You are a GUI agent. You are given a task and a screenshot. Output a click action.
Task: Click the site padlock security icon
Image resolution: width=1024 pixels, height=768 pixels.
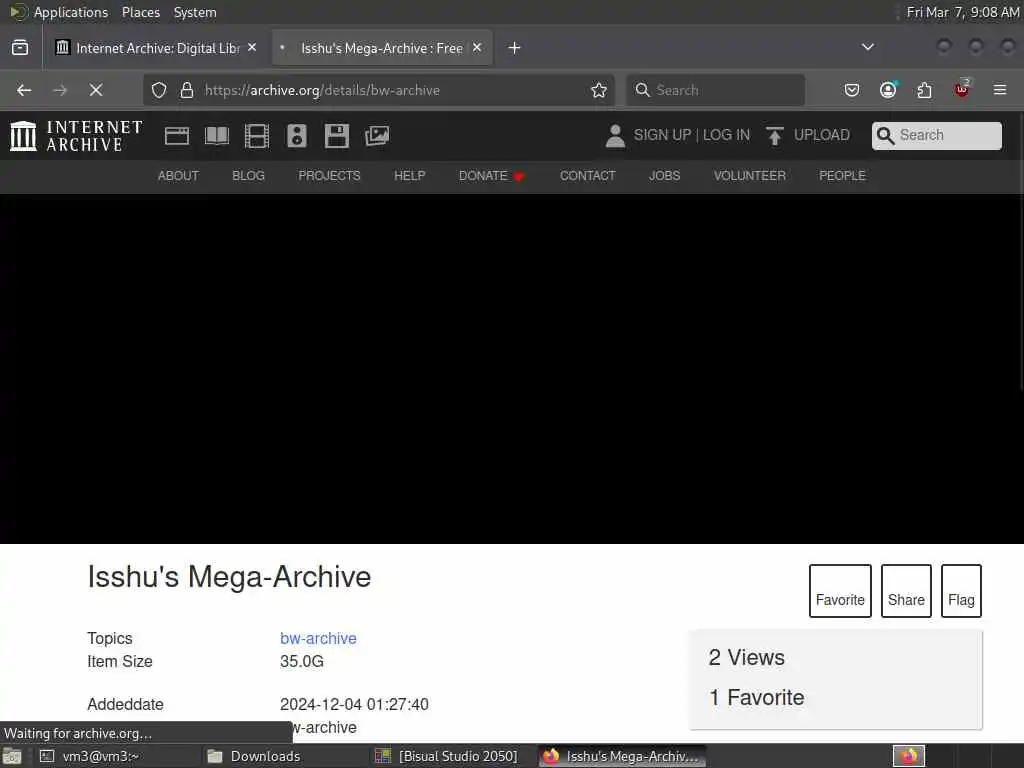coord(187,90)
